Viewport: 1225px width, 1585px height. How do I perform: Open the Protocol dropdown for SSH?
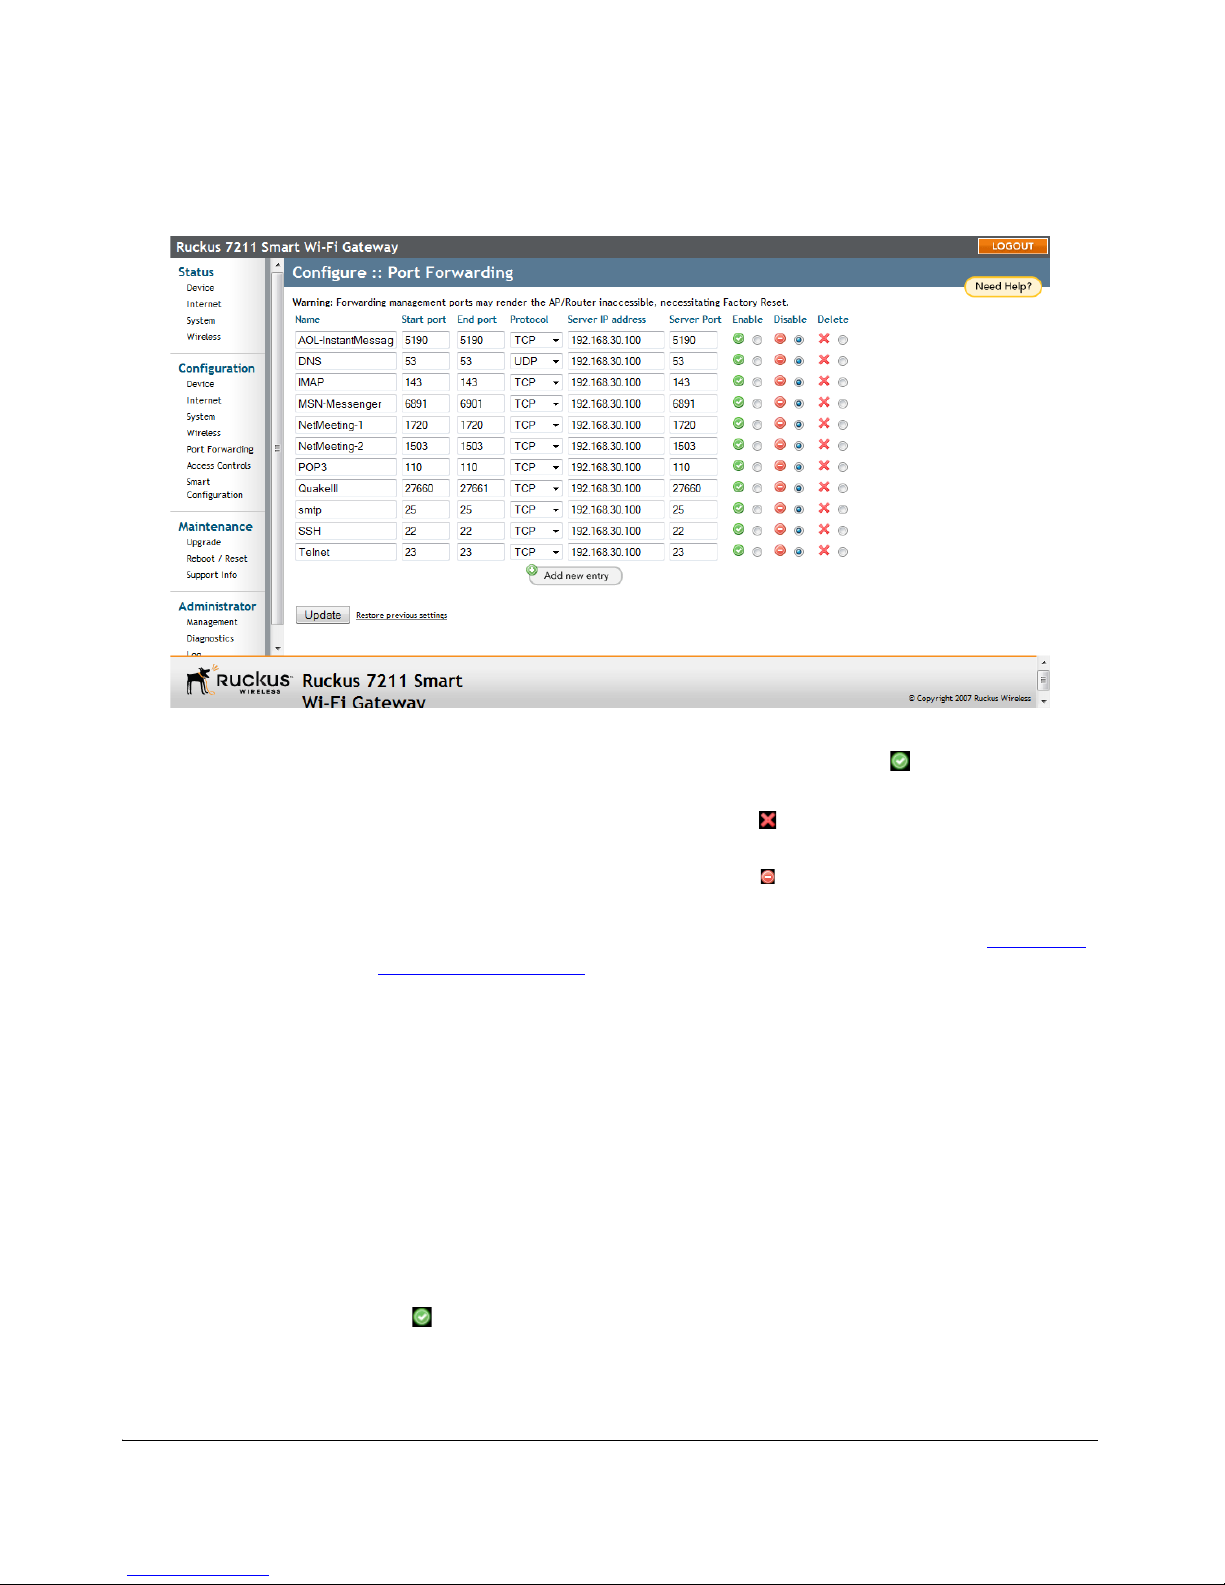(537, 531)
